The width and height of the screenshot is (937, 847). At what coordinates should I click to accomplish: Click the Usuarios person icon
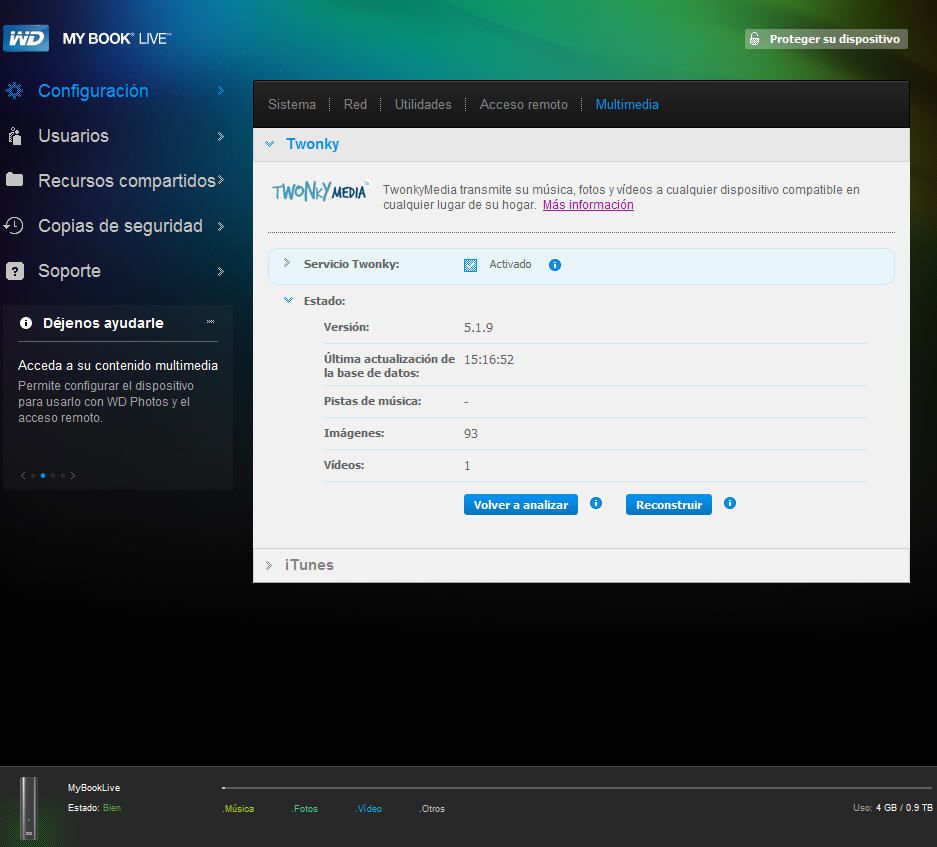tap(14, 136)
